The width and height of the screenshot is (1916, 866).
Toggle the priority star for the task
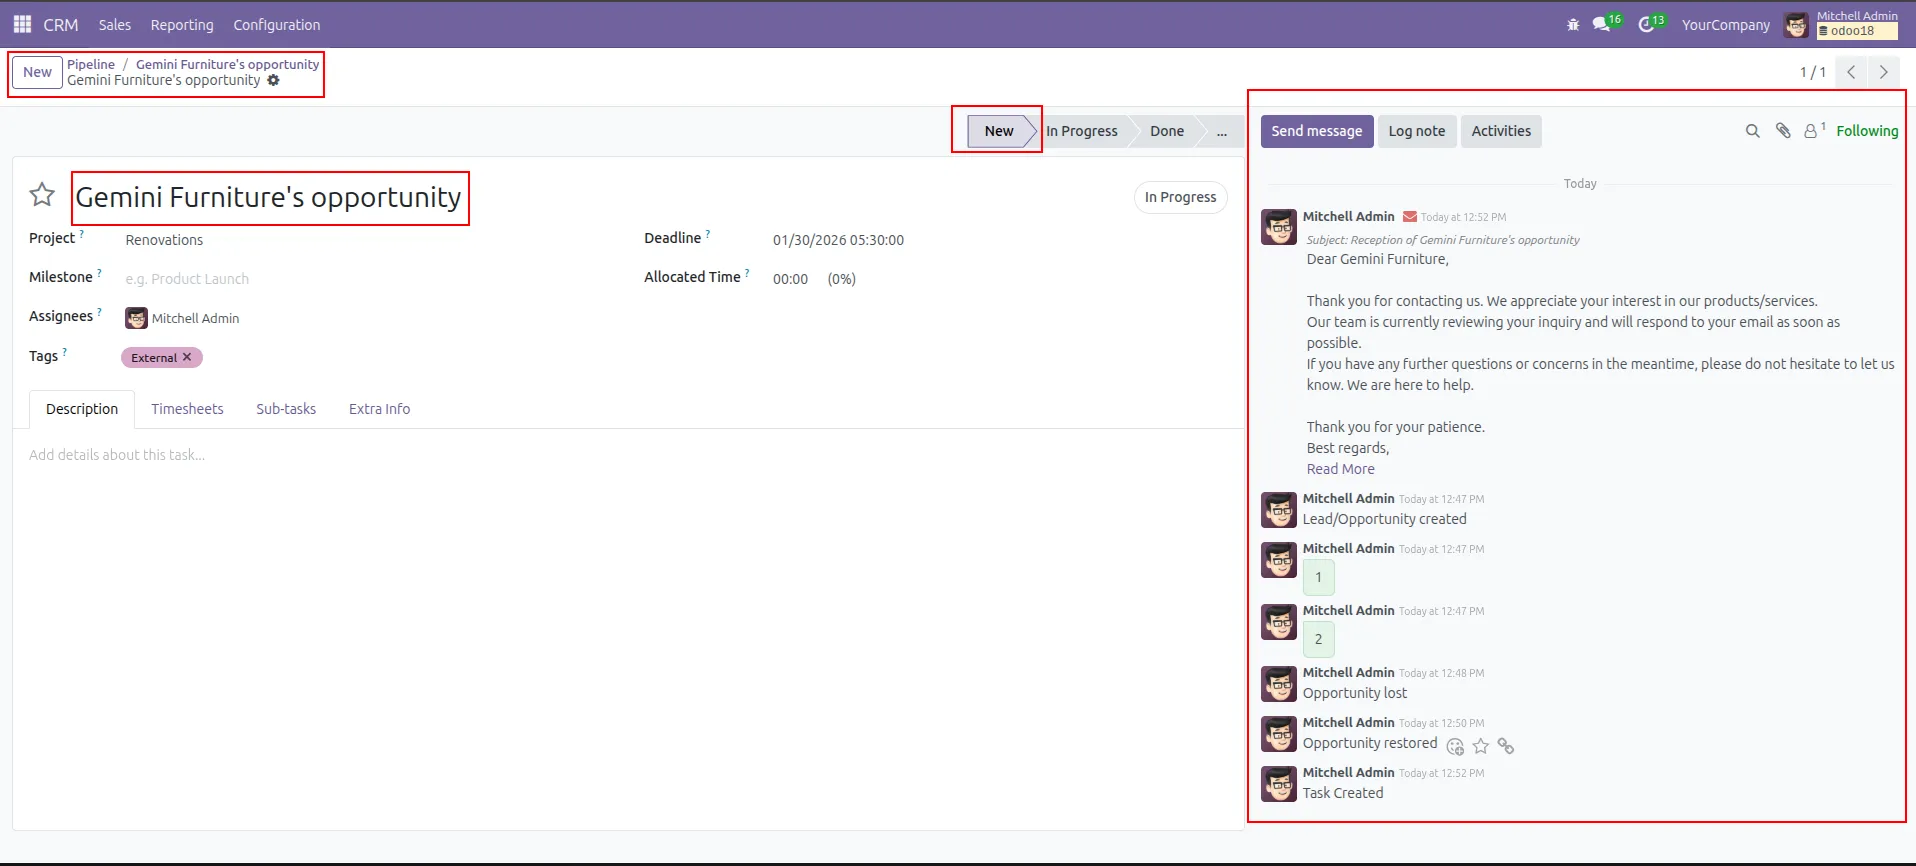(x=42, y=195)
